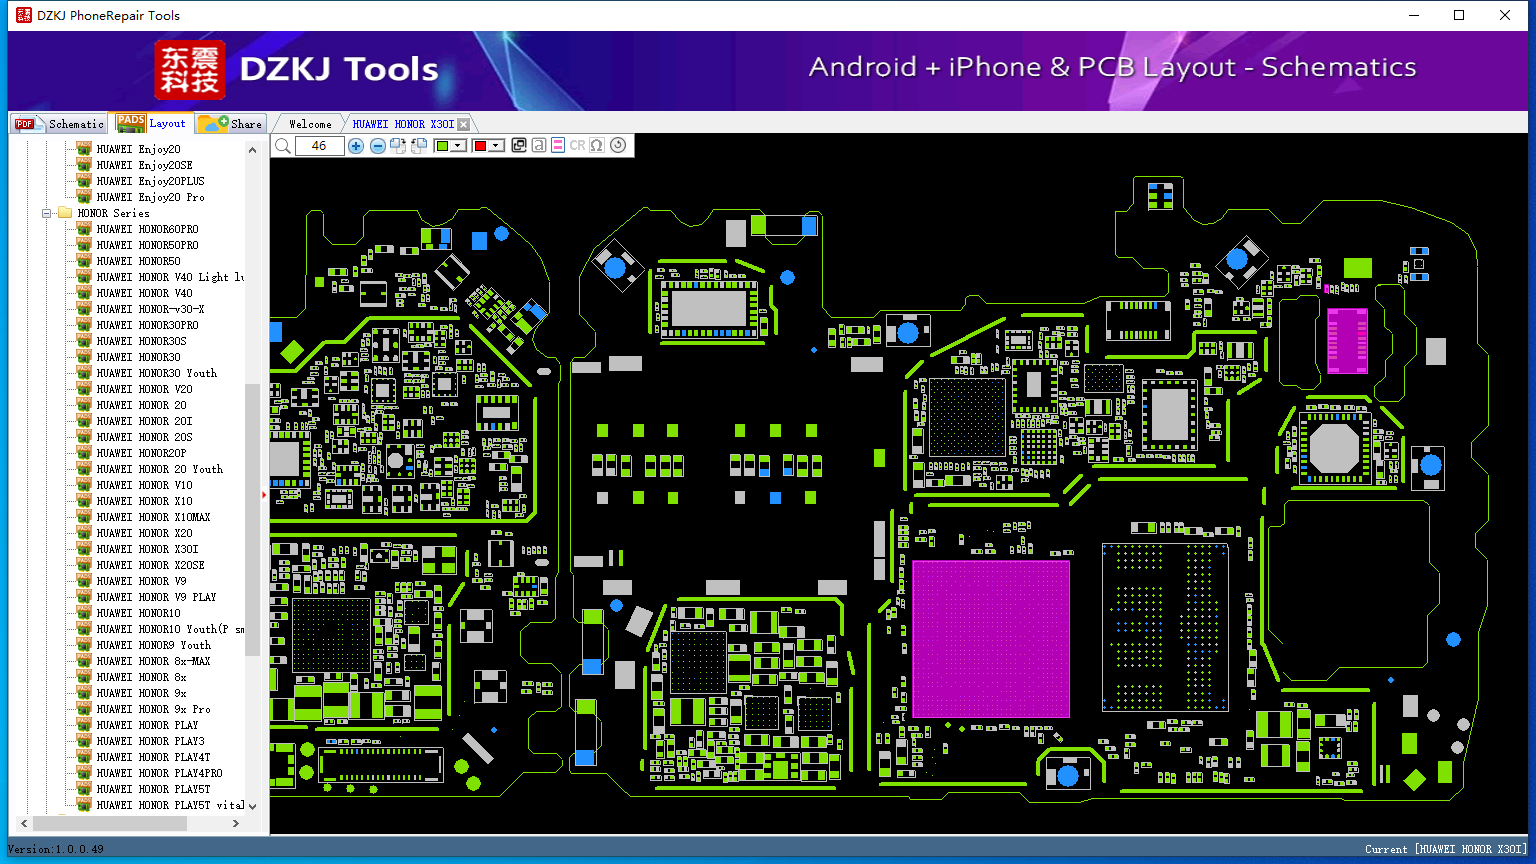Click the HONOR Series folder icon
The image size is (1536, 864).
[65, 213]
